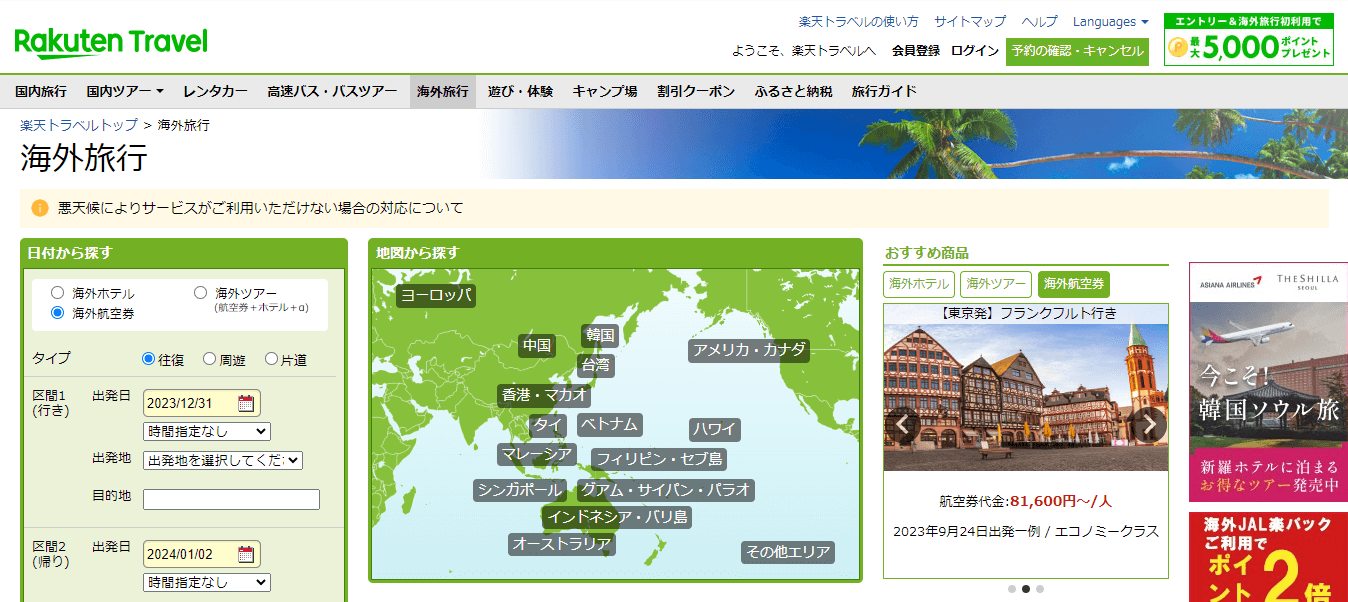Click the Rakuten Travel logo

pyautogui.click(x=111, y=43)
